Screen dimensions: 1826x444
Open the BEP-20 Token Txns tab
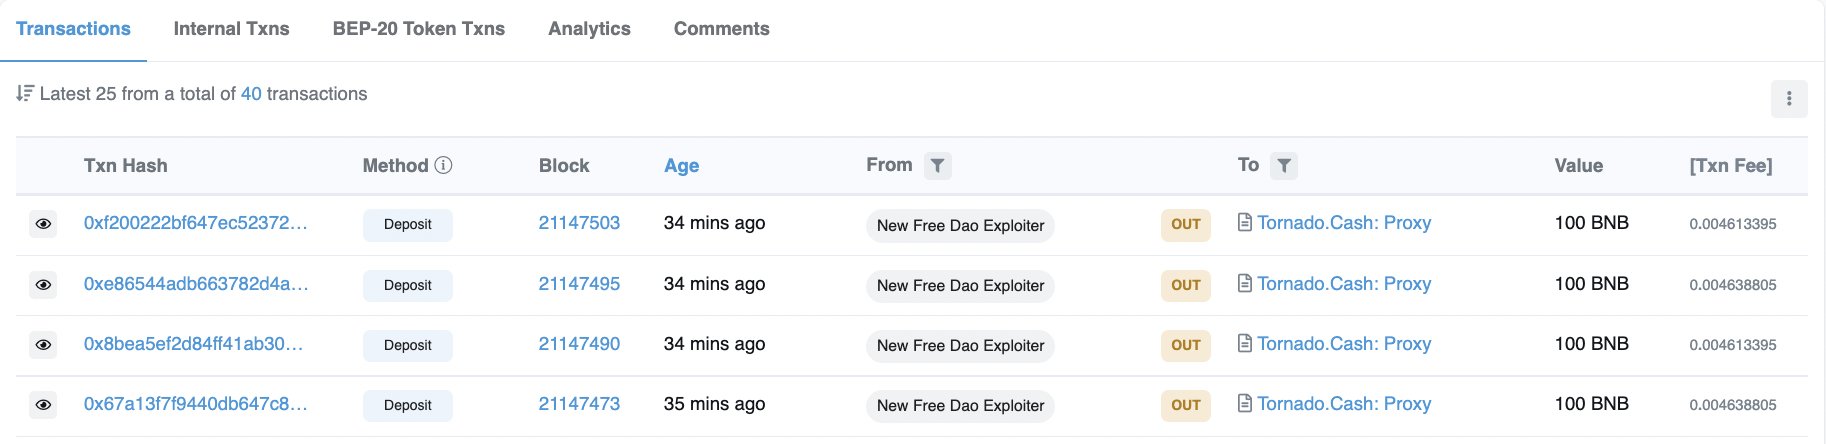pyautogui.click(x=418, y=29)
